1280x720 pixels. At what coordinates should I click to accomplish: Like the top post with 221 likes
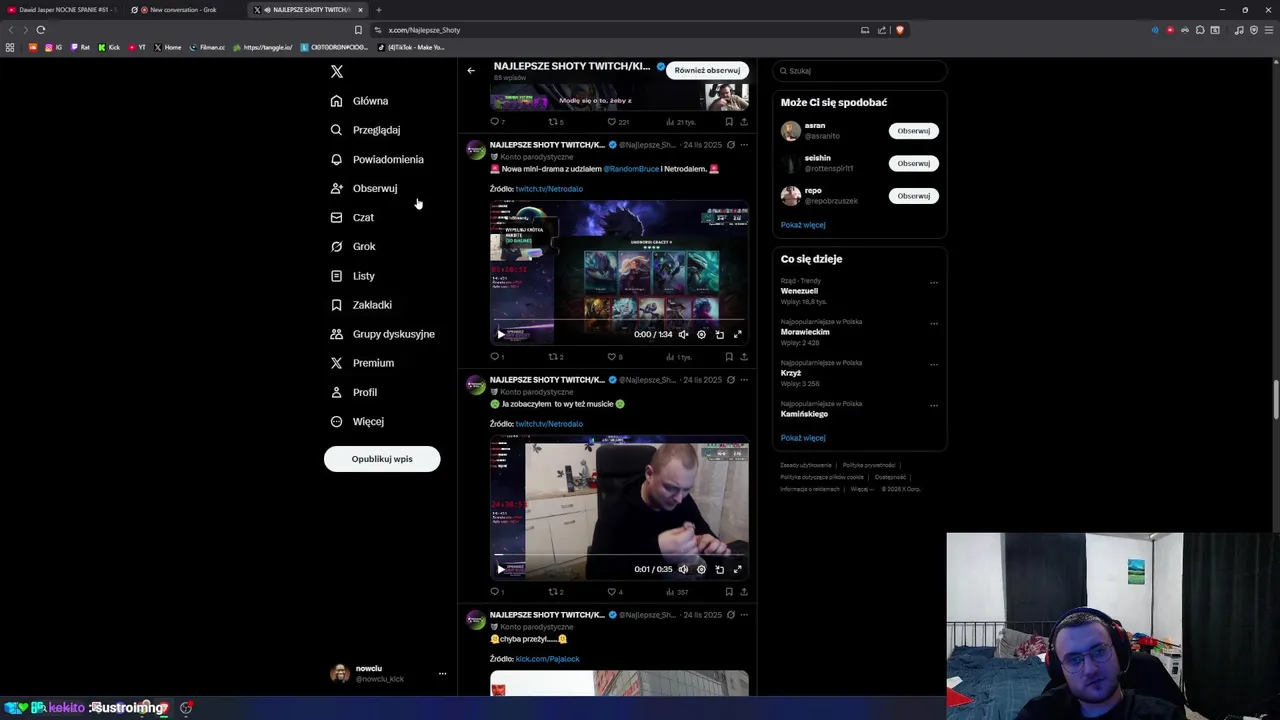tap(612, 122)
